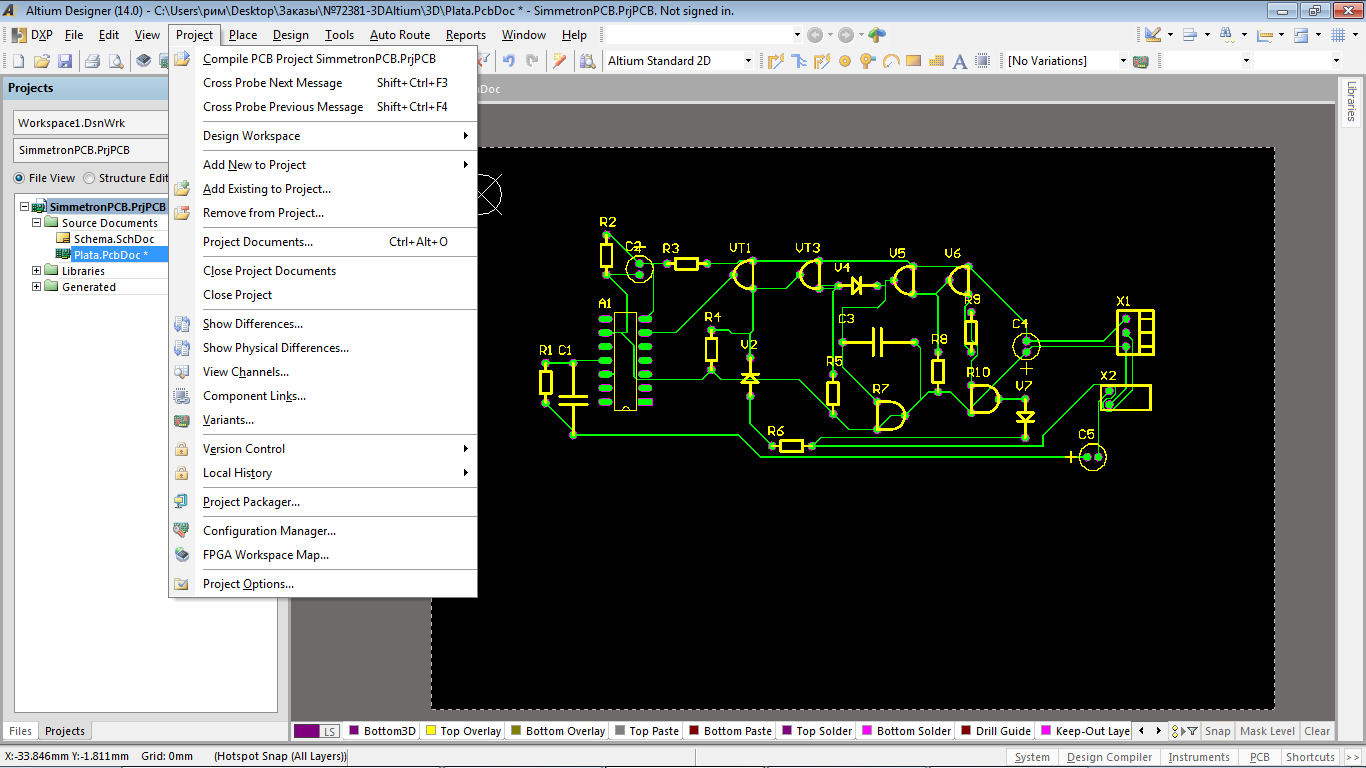Switch to the Files panel tab
This screenshot has height=768, width=1366.
[x=21, y=731]
